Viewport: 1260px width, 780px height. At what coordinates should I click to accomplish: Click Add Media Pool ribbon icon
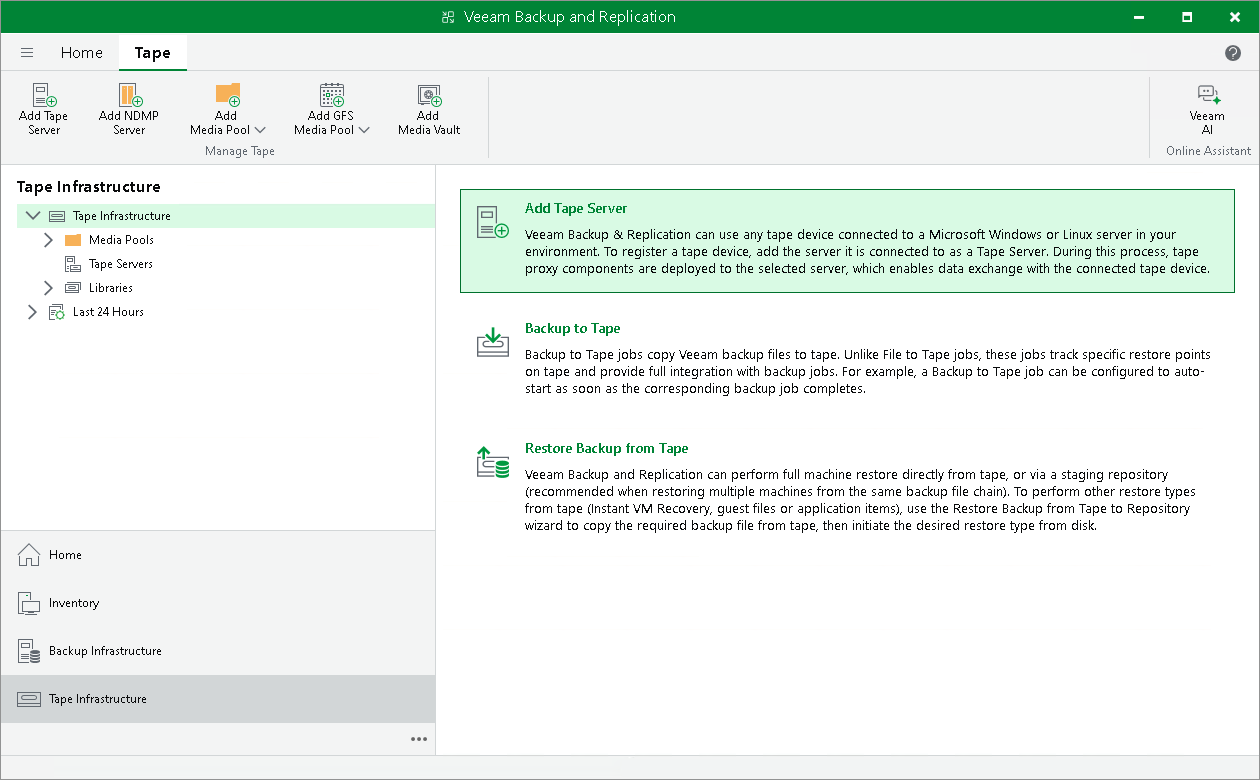[227, 95]
